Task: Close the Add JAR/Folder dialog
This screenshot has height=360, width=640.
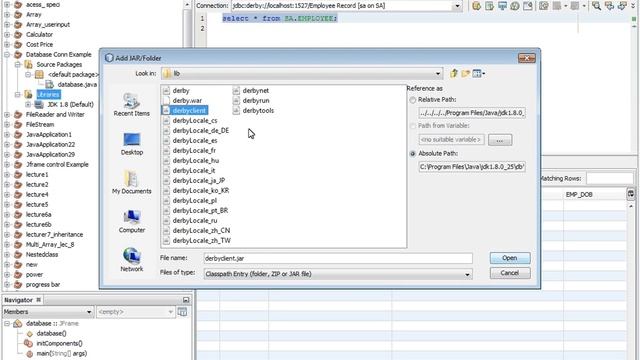Action: pyautogui.click(x=527, y=58)
